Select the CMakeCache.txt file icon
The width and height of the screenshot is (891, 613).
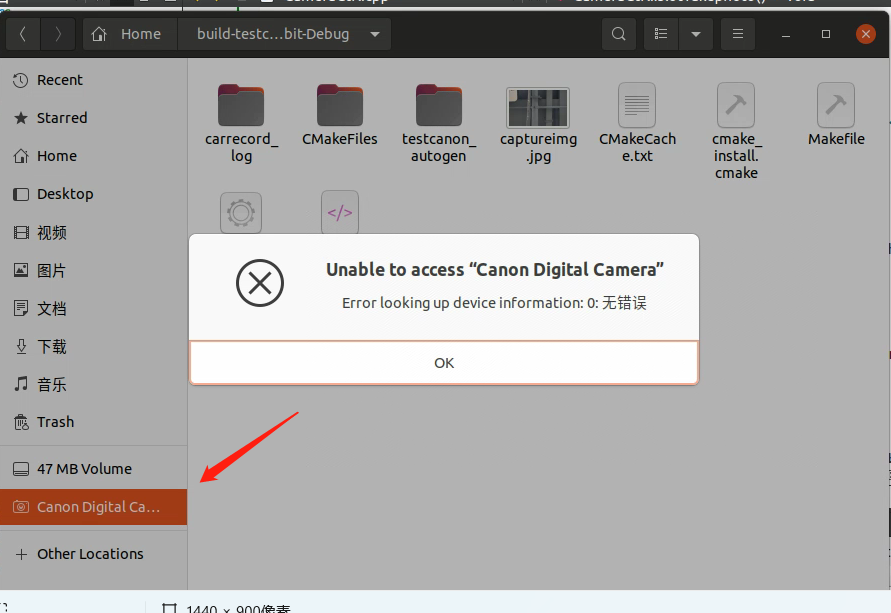(x=637, y=105)
